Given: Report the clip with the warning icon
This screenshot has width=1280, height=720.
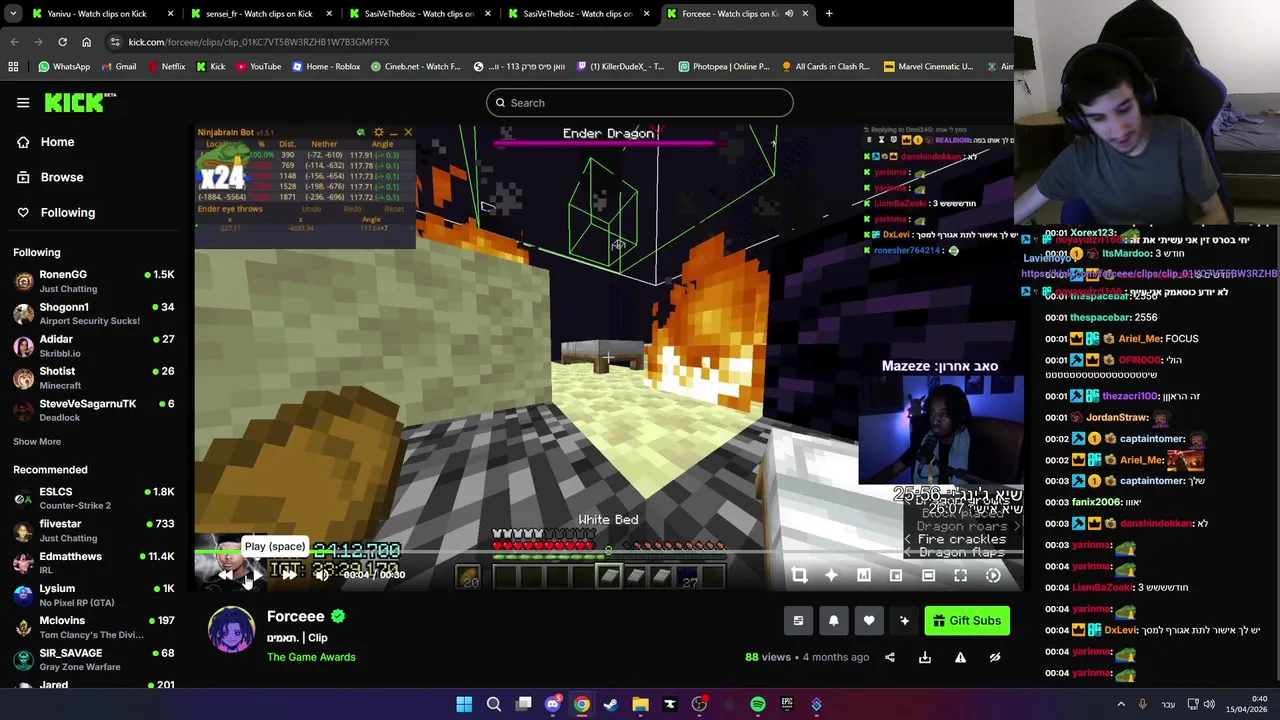Looking at the screenshot, I should point(960,657).
